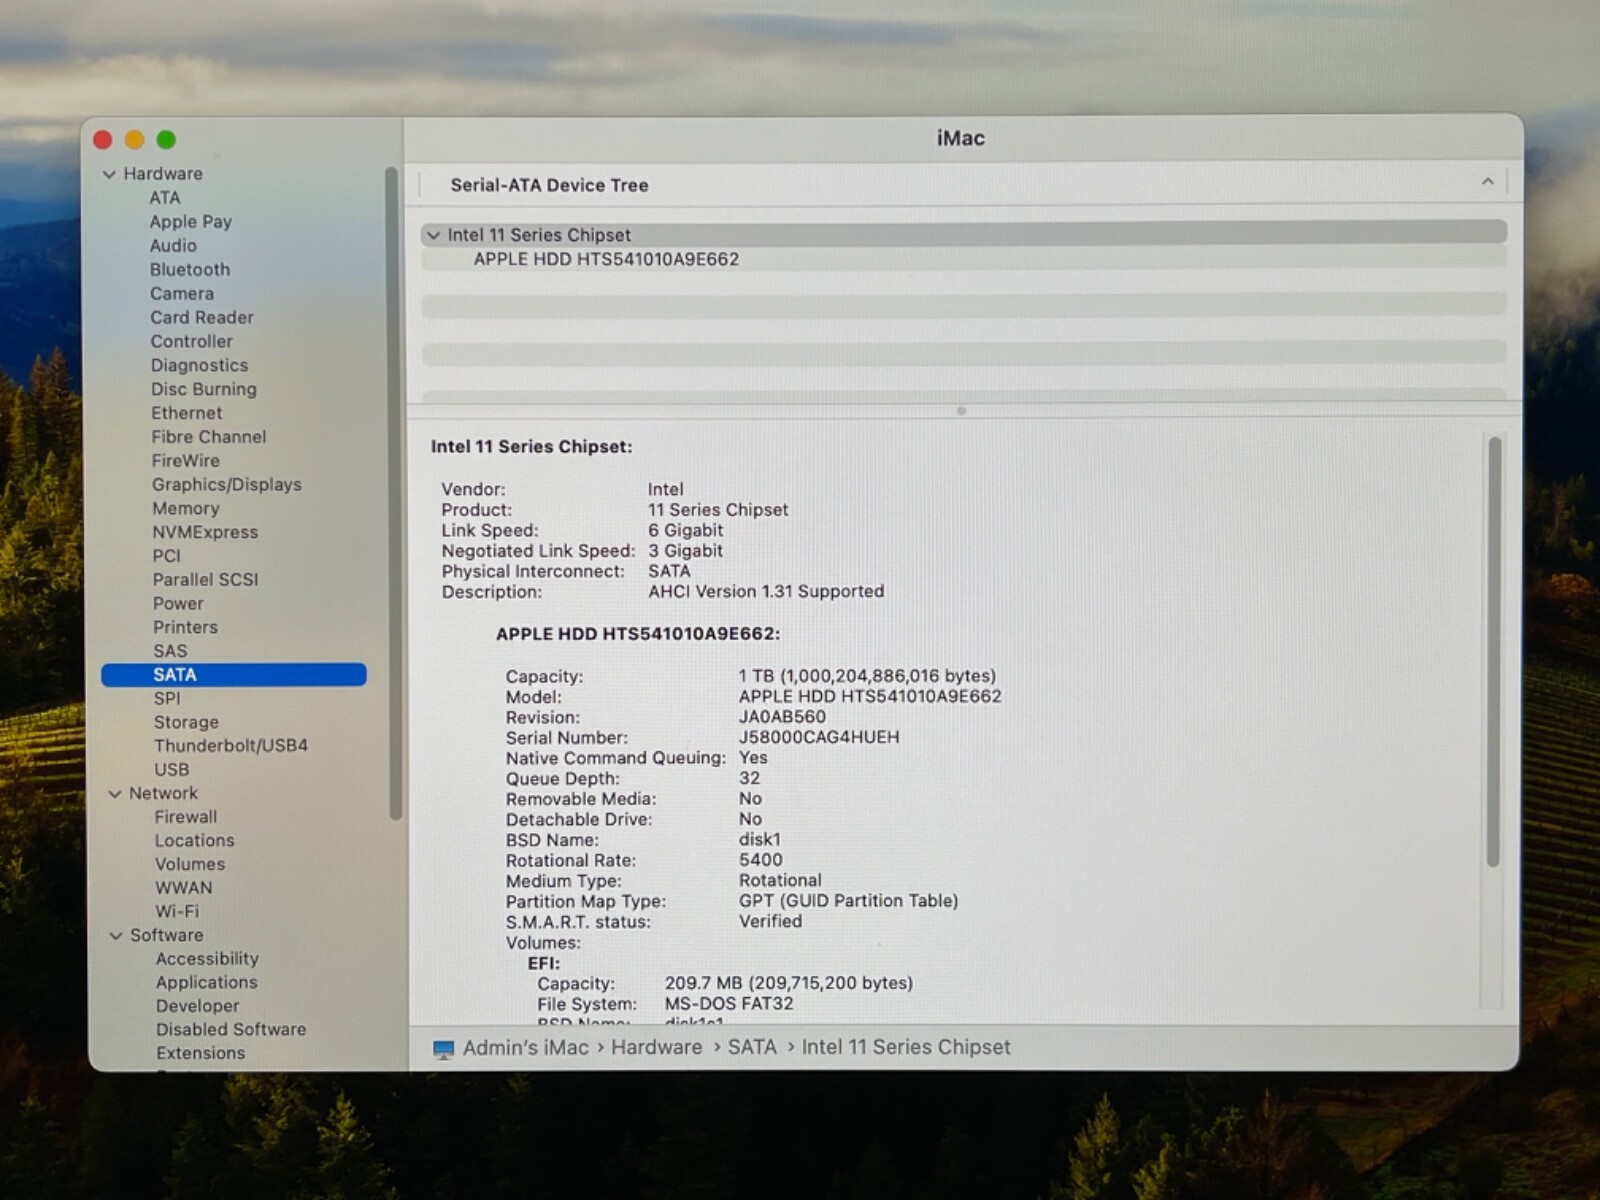Viewport: 1600px width, 1200px height.
Task: Select ATA in the sidebar
Action: tap(165, 198)
